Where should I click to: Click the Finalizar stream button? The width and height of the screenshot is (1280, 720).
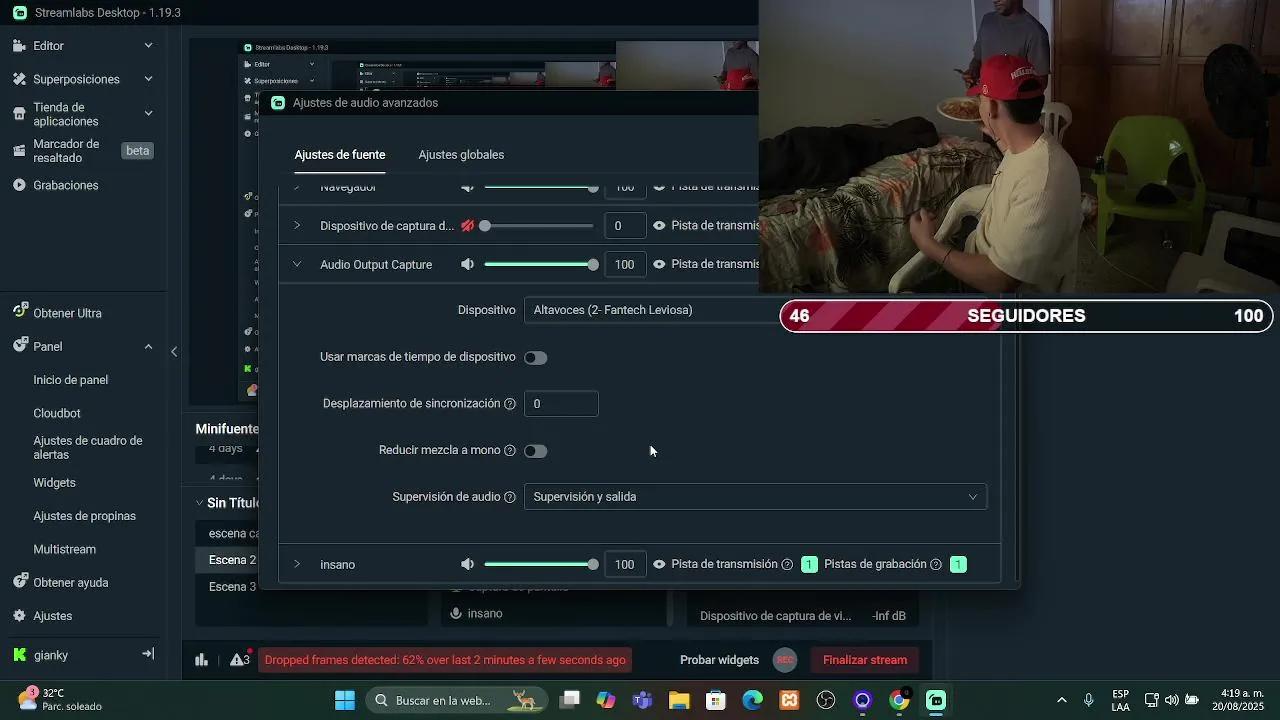[865, 660]
